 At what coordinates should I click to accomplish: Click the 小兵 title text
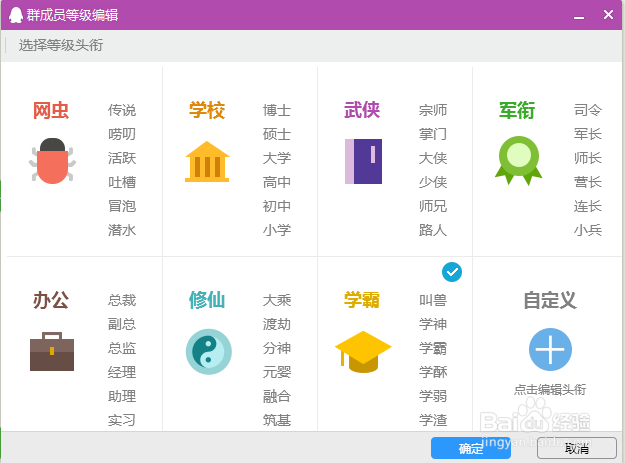588,230
